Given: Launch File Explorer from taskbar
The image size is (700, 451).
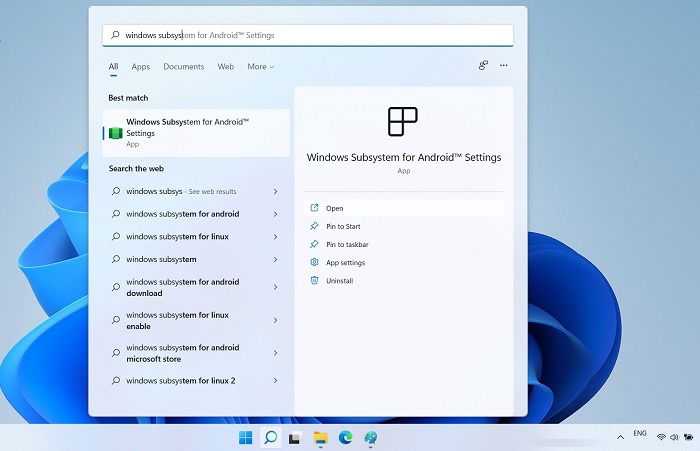Looking at the screenshot, I should tap(320, 438).
